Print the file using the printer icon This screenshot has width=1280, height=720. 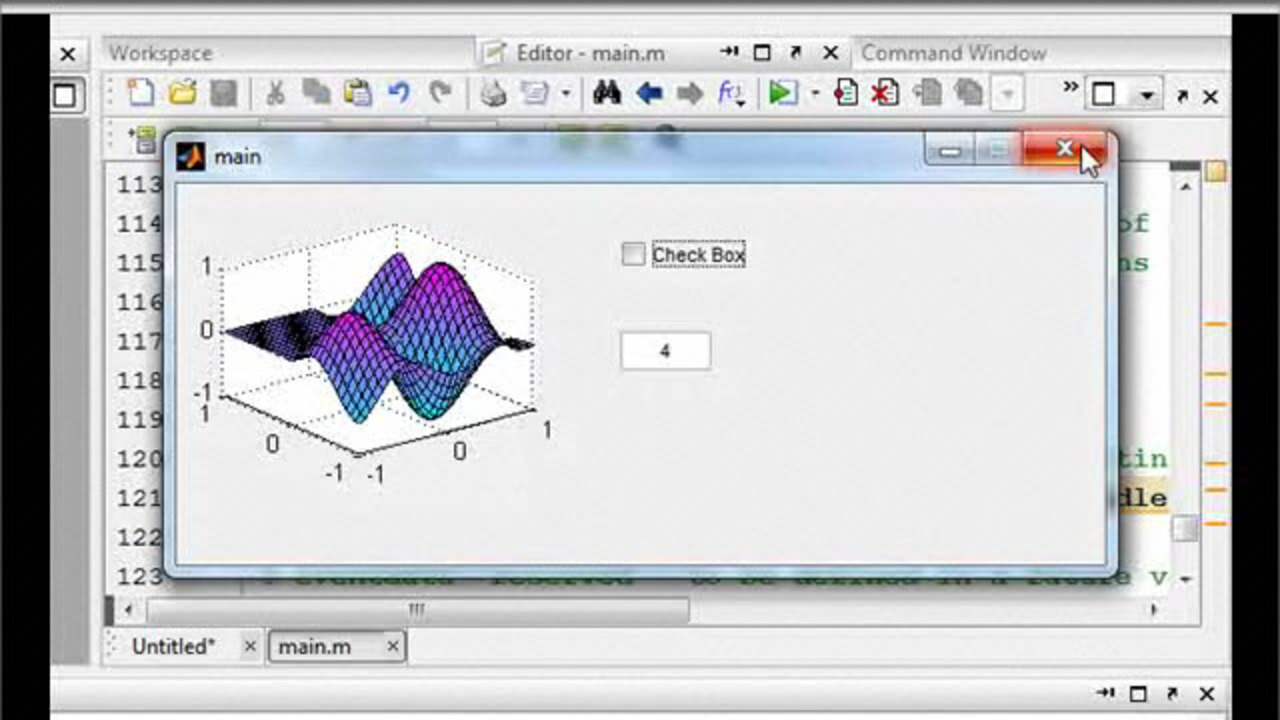[493, 94]
